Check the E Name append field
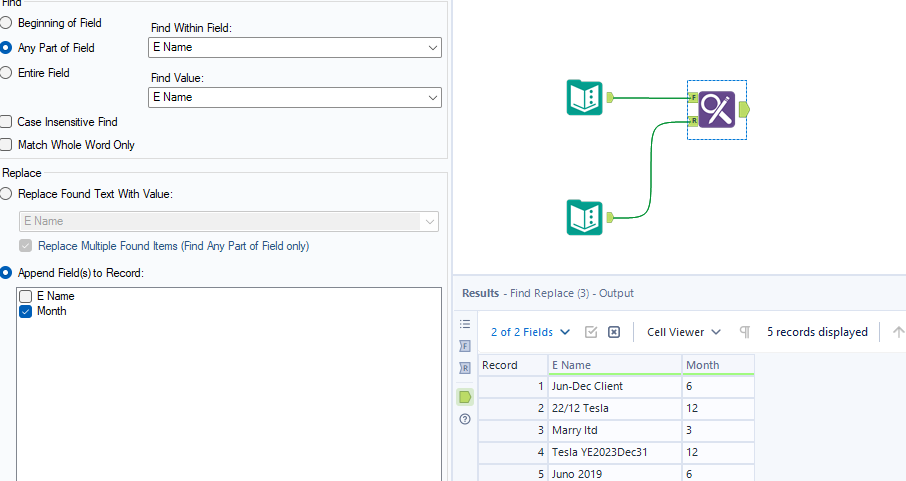 pos(25,296)
